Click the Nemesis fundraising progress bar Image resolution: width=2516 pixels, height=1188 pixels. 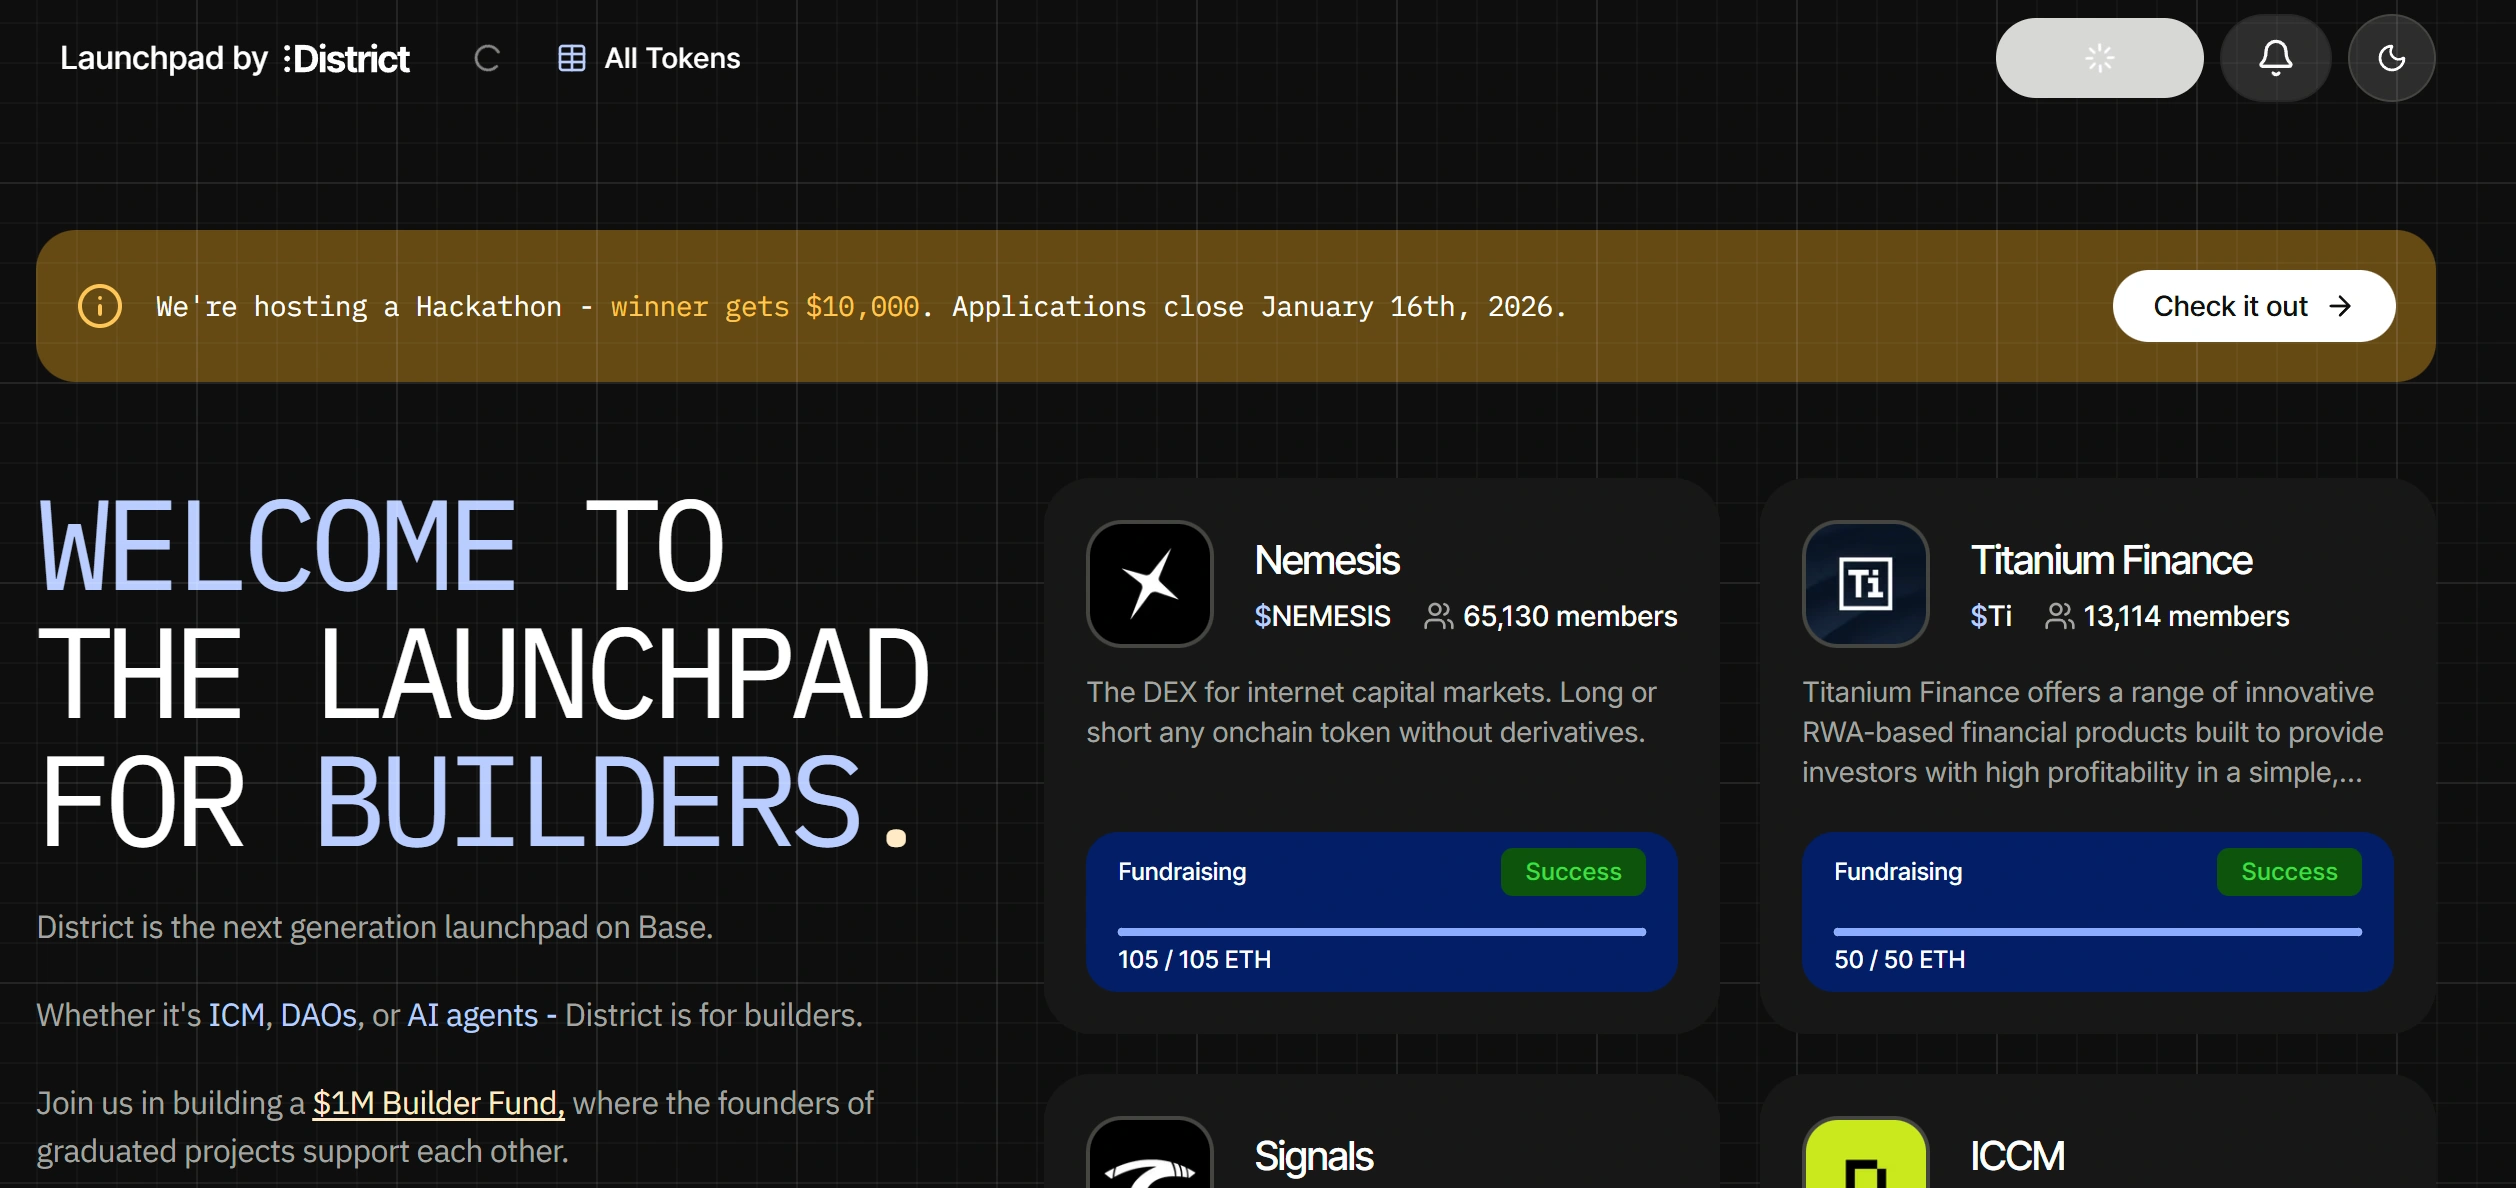pos(1381,932)
